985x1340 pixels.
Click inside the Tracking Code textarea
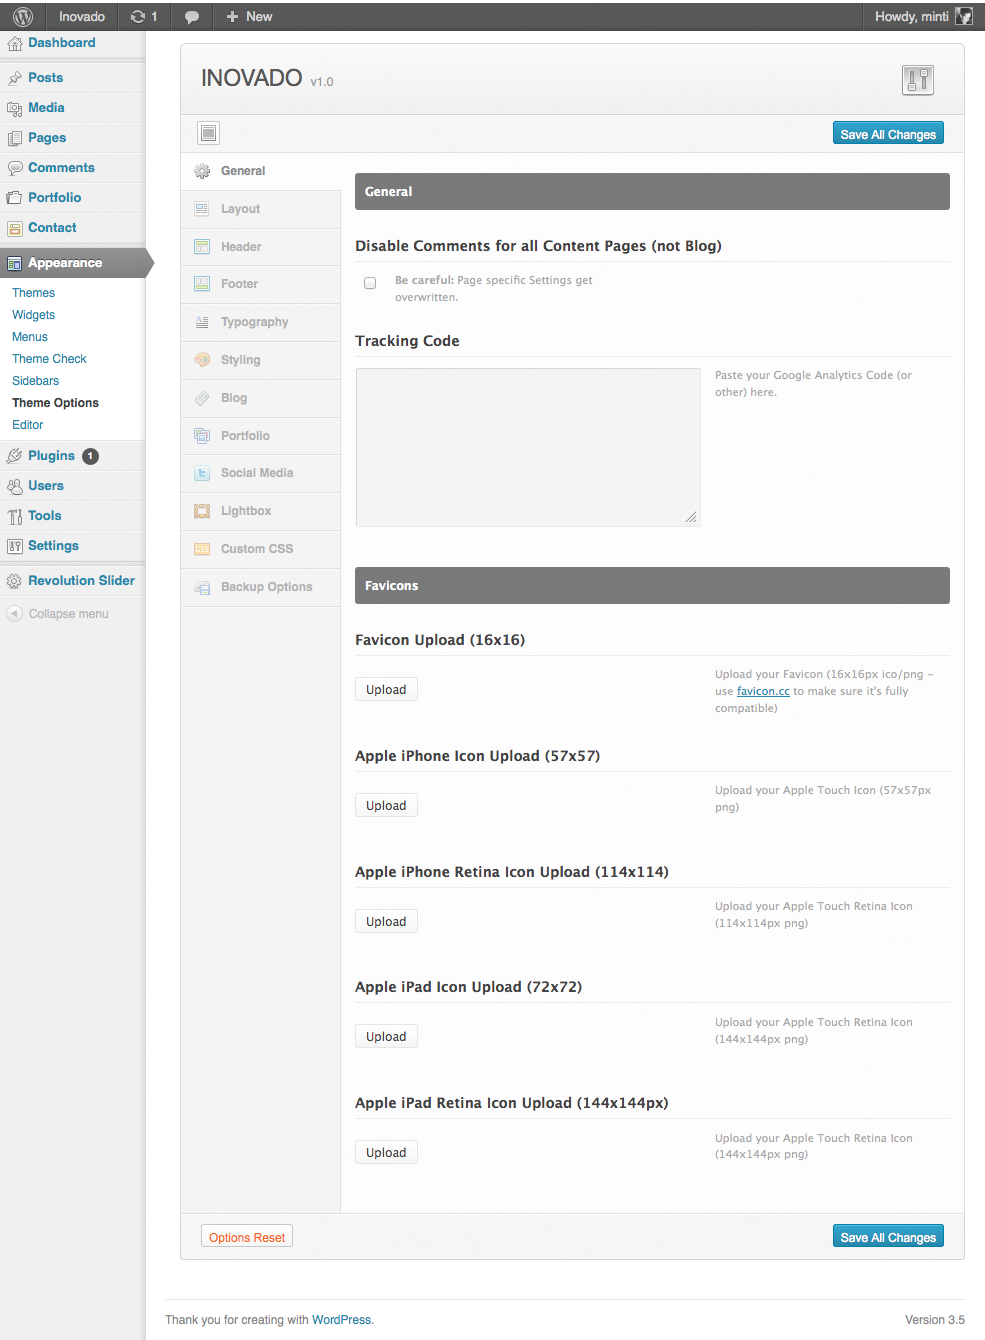click(x=527, y=447)
